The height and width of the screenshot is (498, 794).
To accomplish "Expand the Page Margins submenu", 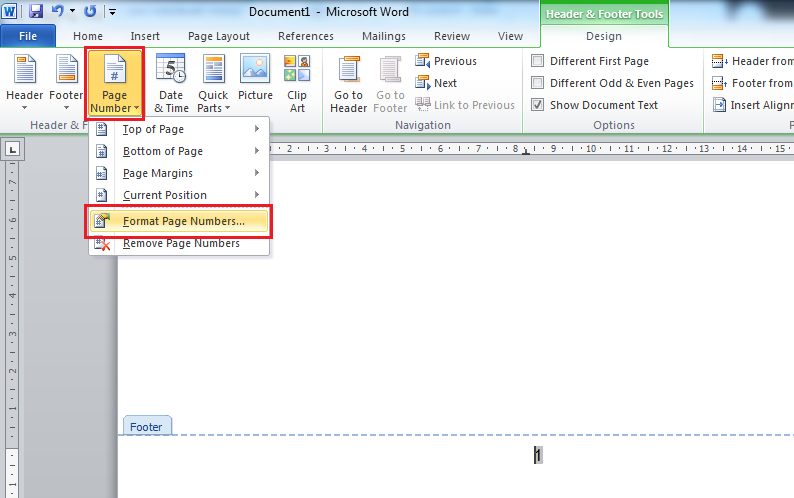I will [x=179, y=173].
